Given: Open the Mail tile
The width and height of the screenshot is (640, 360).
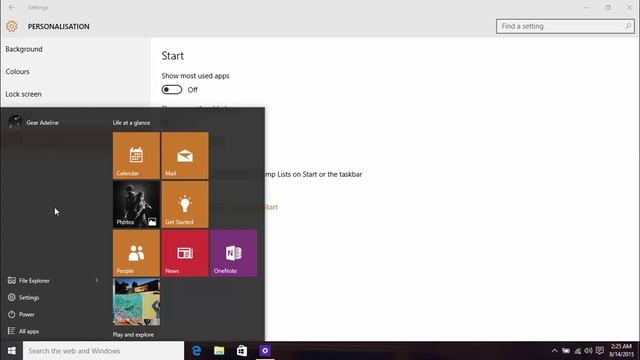Looking at the screenshot, I should pos(185,156).
